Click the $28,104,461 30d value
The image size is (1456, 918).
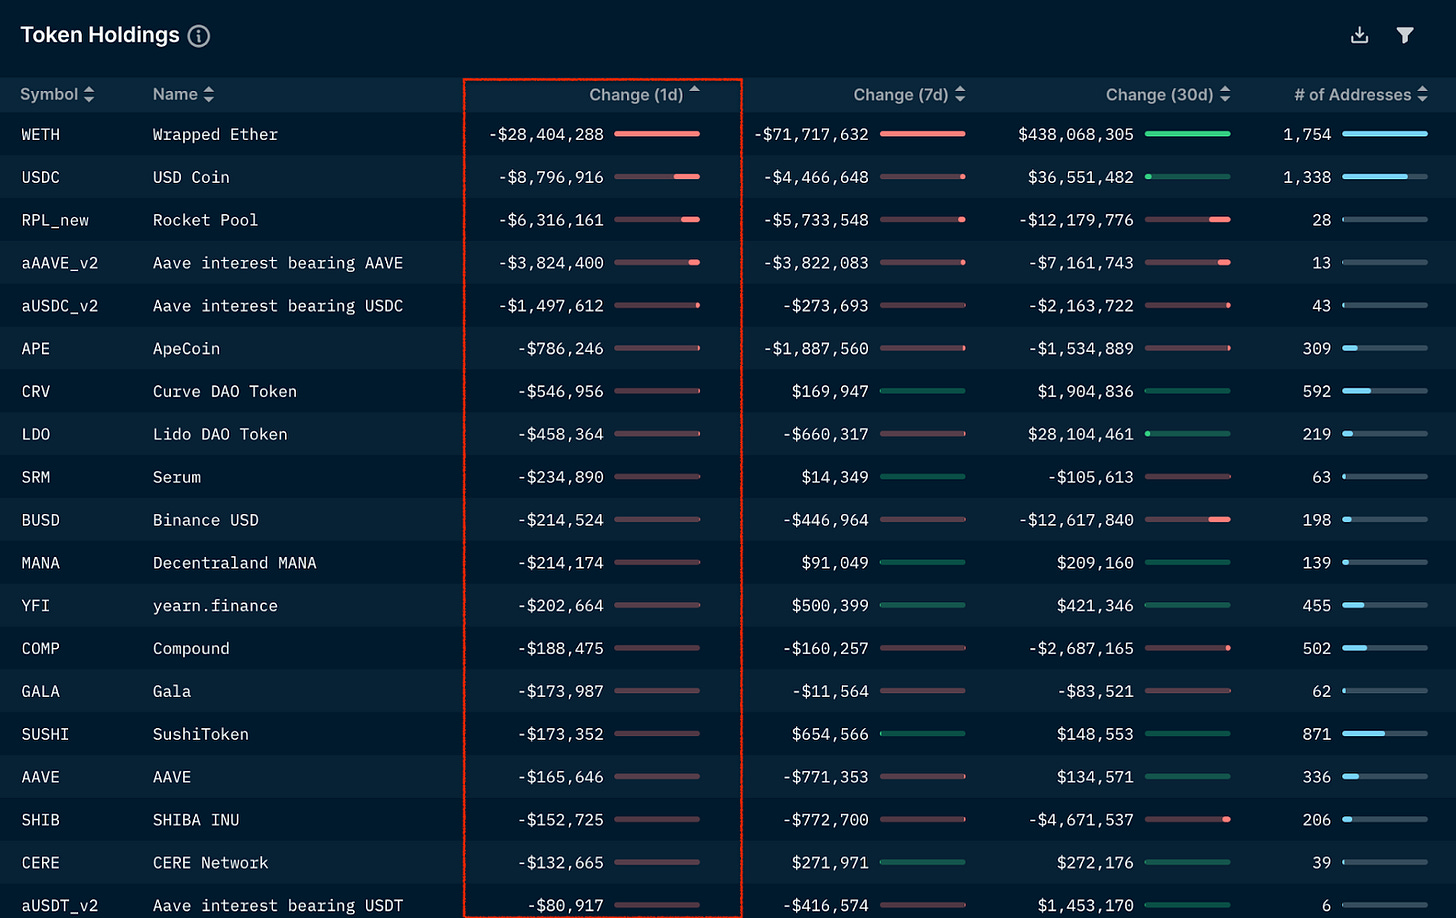coord(1081,434)
